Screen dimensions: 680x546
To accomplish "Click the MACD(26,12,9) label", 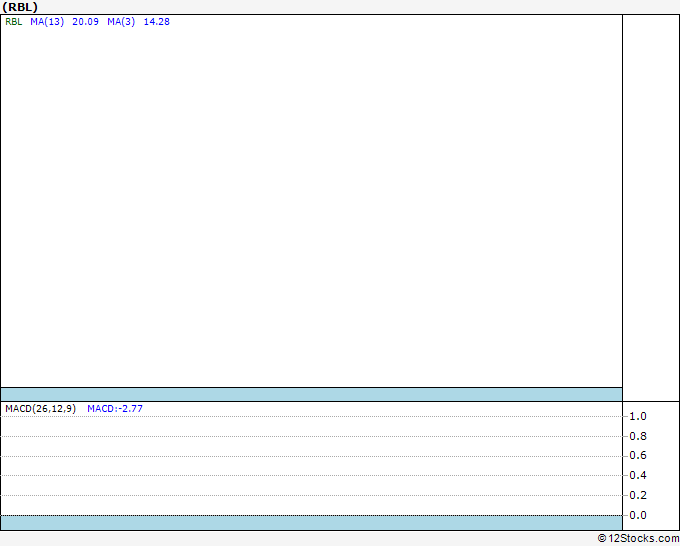I will point(40,409).
